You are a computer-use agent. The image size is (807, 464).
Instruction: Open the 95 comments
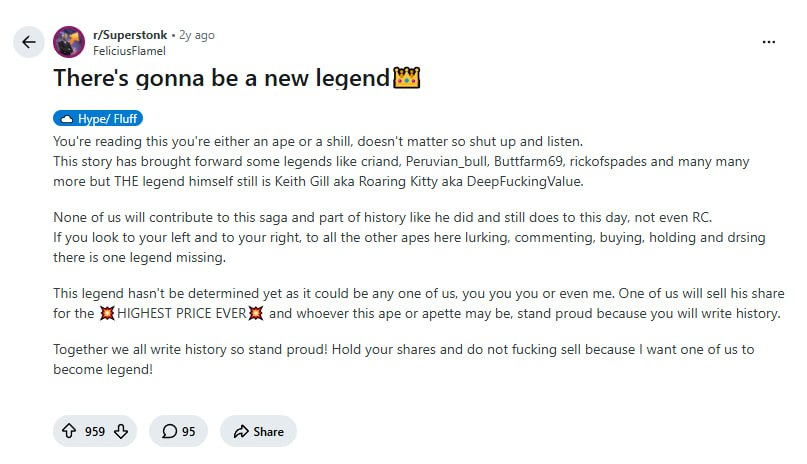[x=179, y=431]
